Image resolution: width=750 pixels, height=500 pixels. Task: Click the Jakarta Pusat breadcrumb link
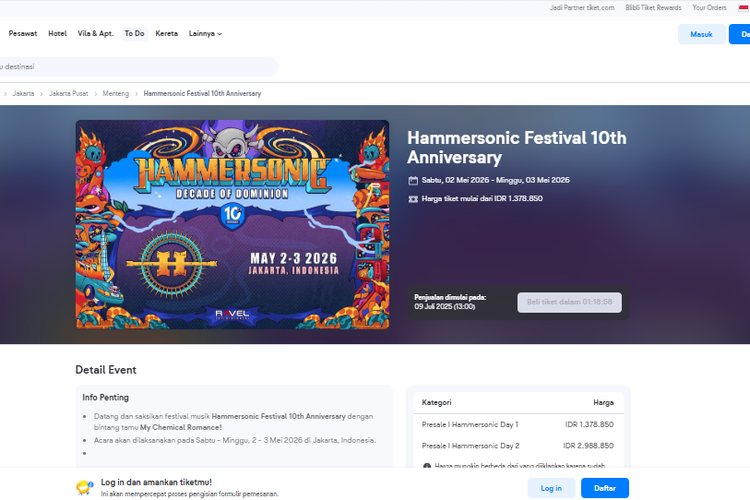tap(68, 94)
